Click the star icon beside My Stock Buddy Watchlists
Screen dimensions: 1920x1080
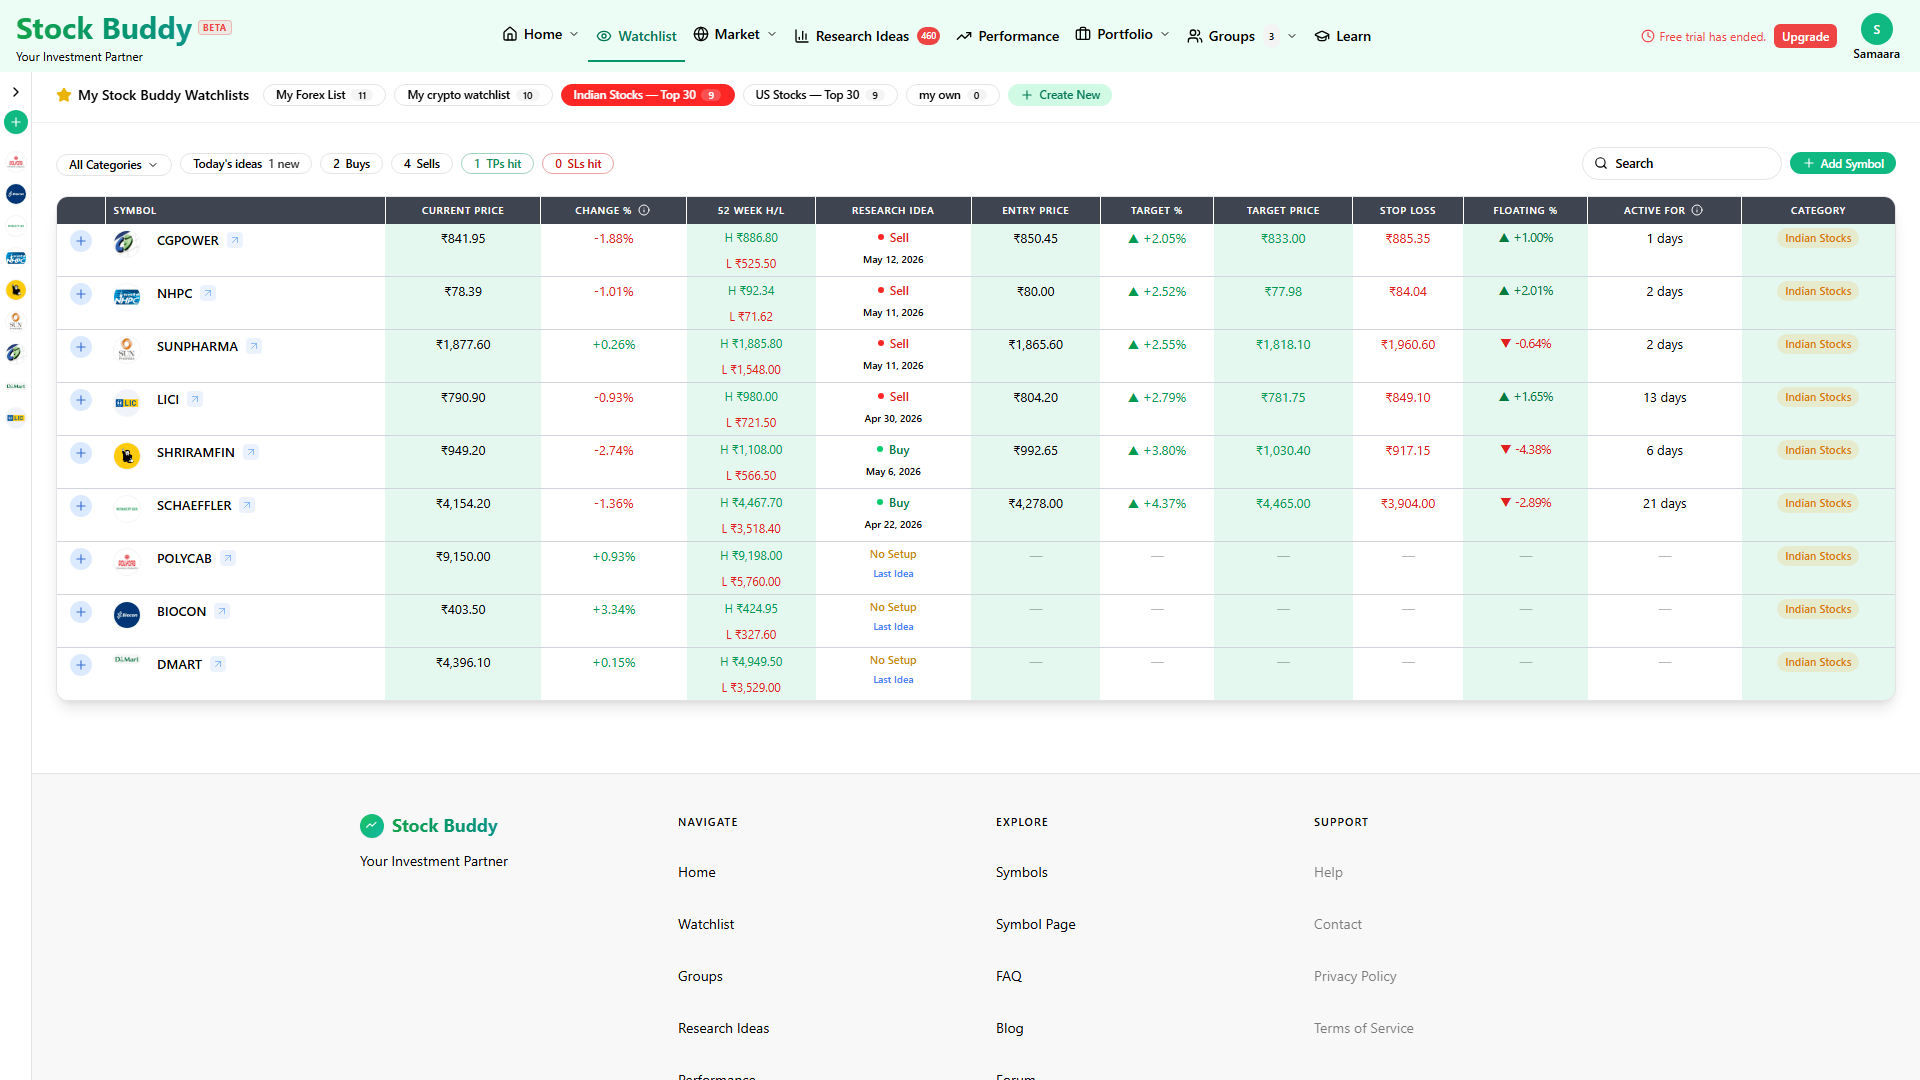64,95
